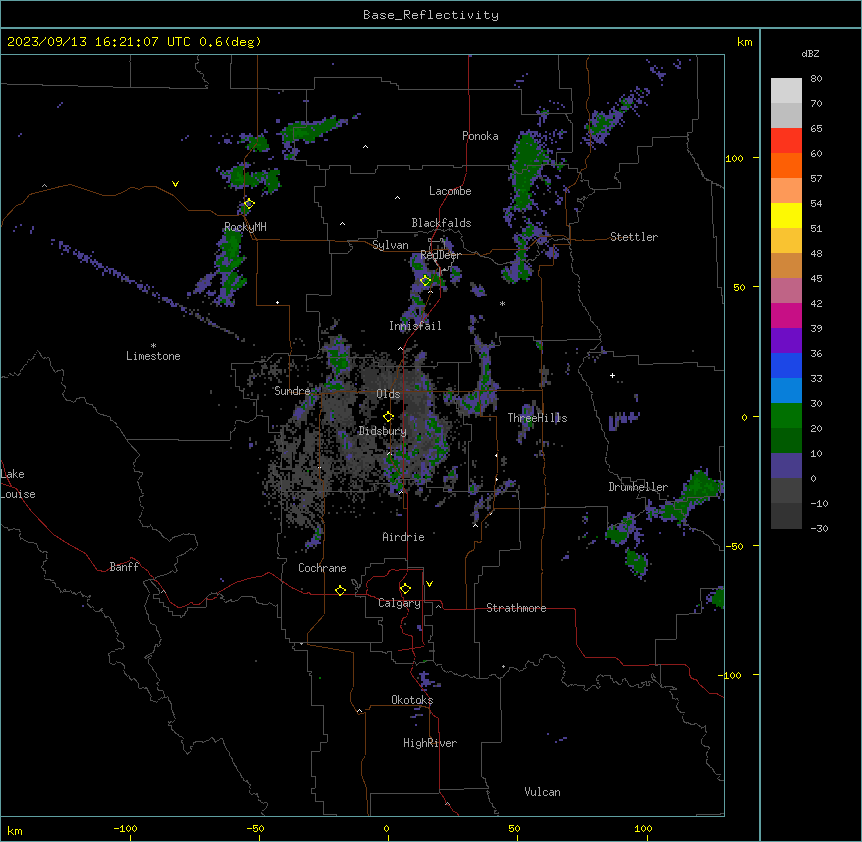
Task: Click the white asterisk above Limestone
Action: click(153, 346)
